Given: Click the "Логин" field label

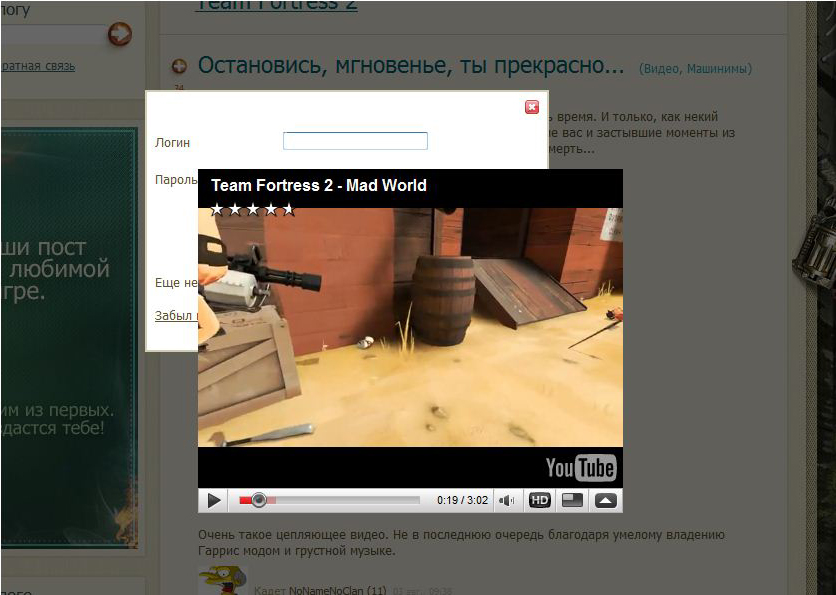Looking at the screenshot, I should click(x=172, y=142).
